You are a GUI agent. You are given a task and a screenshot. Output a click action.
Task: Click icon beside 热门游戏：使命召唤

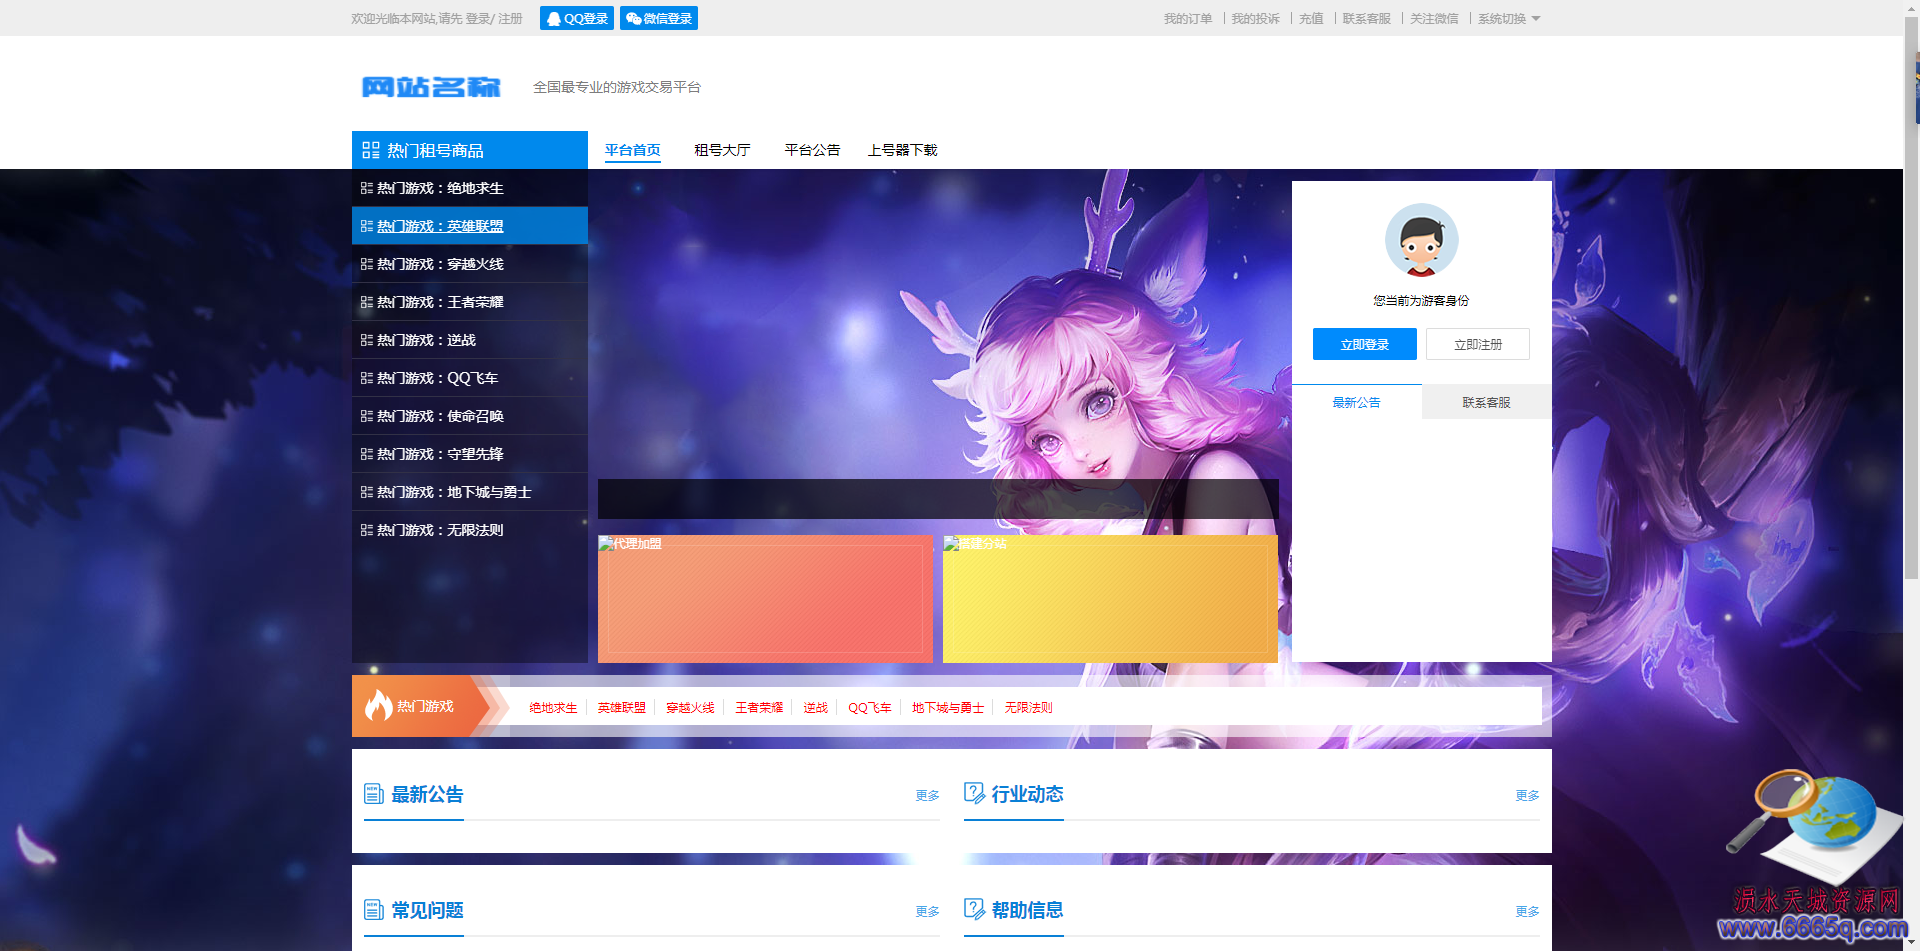click(367, 416)
